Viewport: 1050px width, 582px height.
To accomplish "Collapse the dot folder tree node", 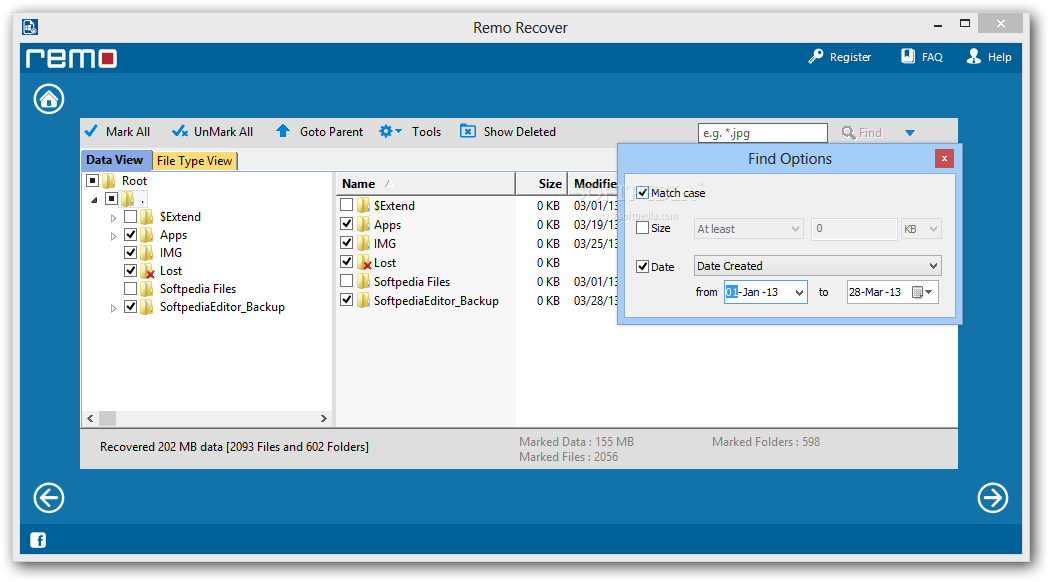I will pos(94,200).
